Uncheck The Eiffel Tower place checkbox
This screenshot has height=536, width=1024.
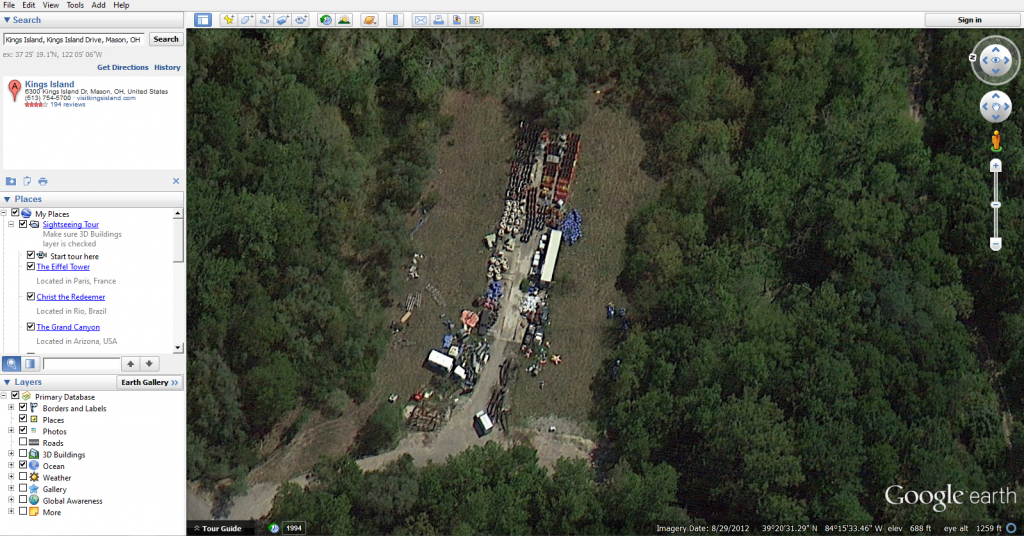31,267
